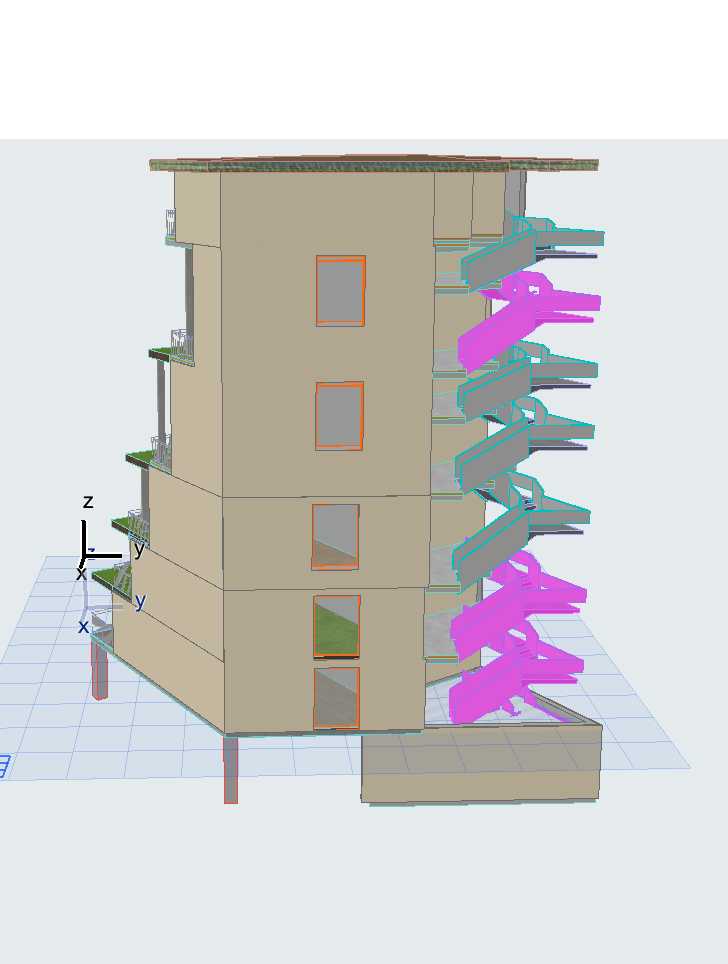Select the topmost window on the front facade
Image resolution: width=728 pixels, height=964 pixels.
pos(341,290)
